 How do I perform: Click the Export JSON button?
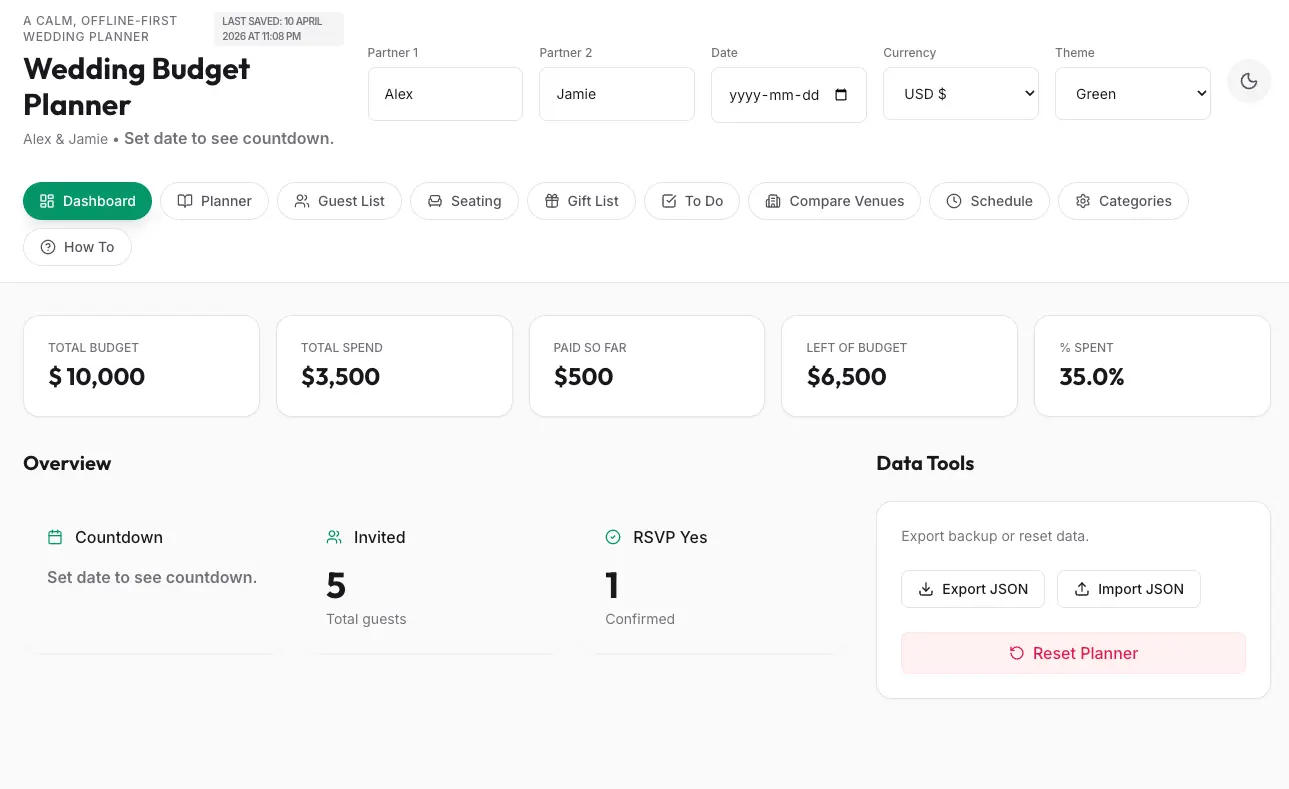tap(973, 589)
